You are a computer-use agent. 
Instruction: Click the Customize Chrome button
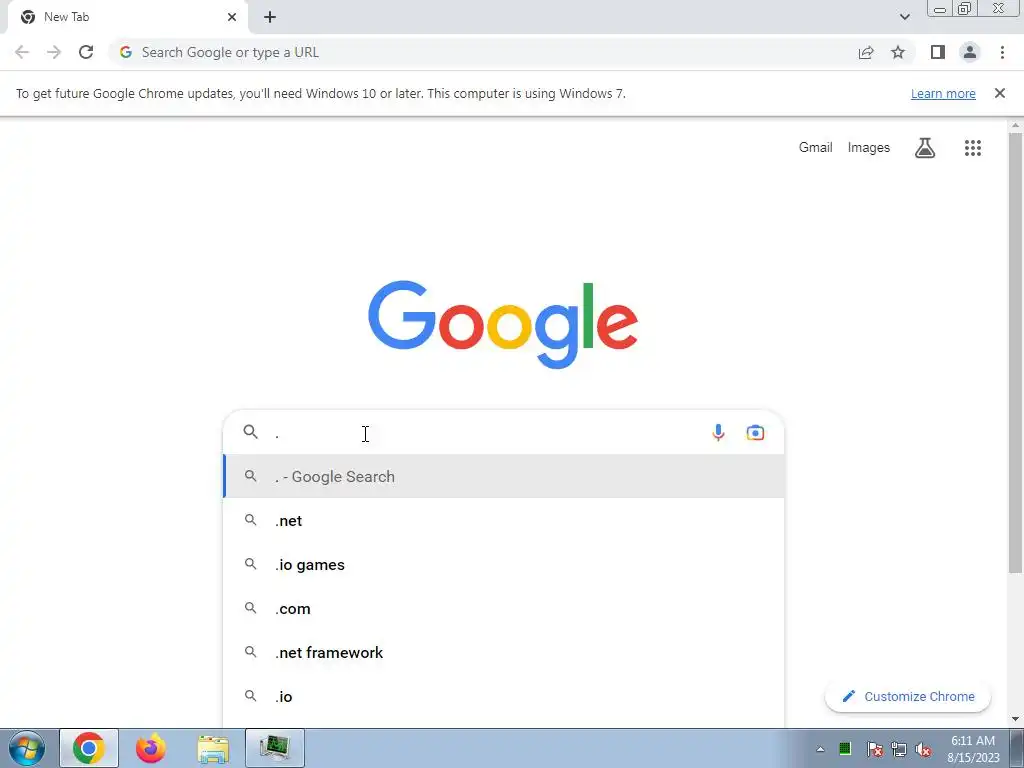pos(908,696)
